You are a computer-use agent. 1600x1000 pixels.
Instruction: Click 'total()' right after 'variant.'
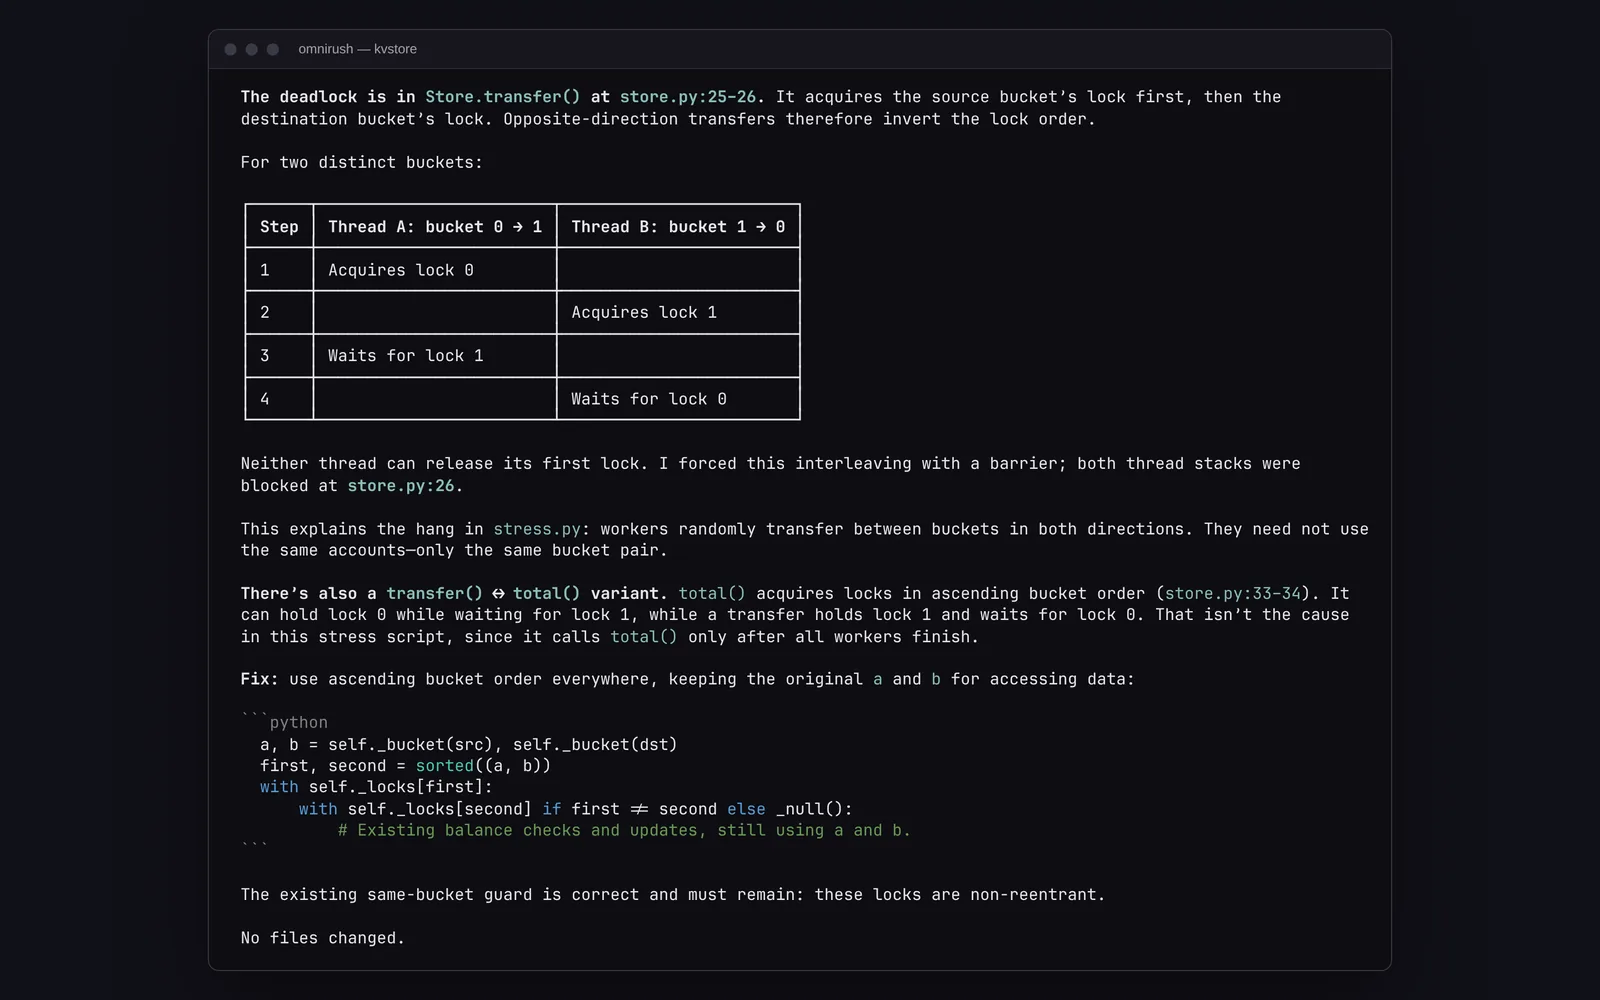(x=712, y=593)
